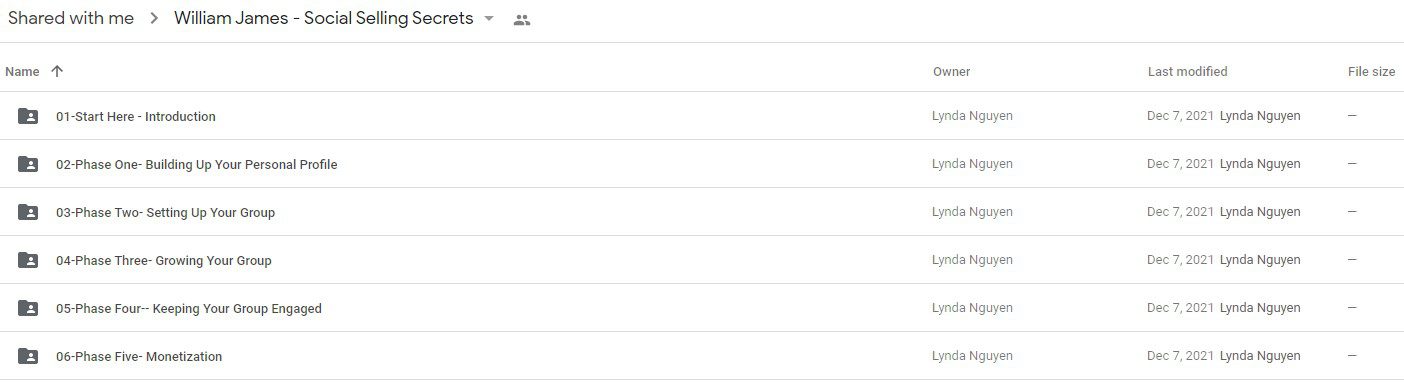Open dropdown arrow next to Social Selling Secrets
This screenshot has height=387, width=1404.
click(x=489, y=19)
